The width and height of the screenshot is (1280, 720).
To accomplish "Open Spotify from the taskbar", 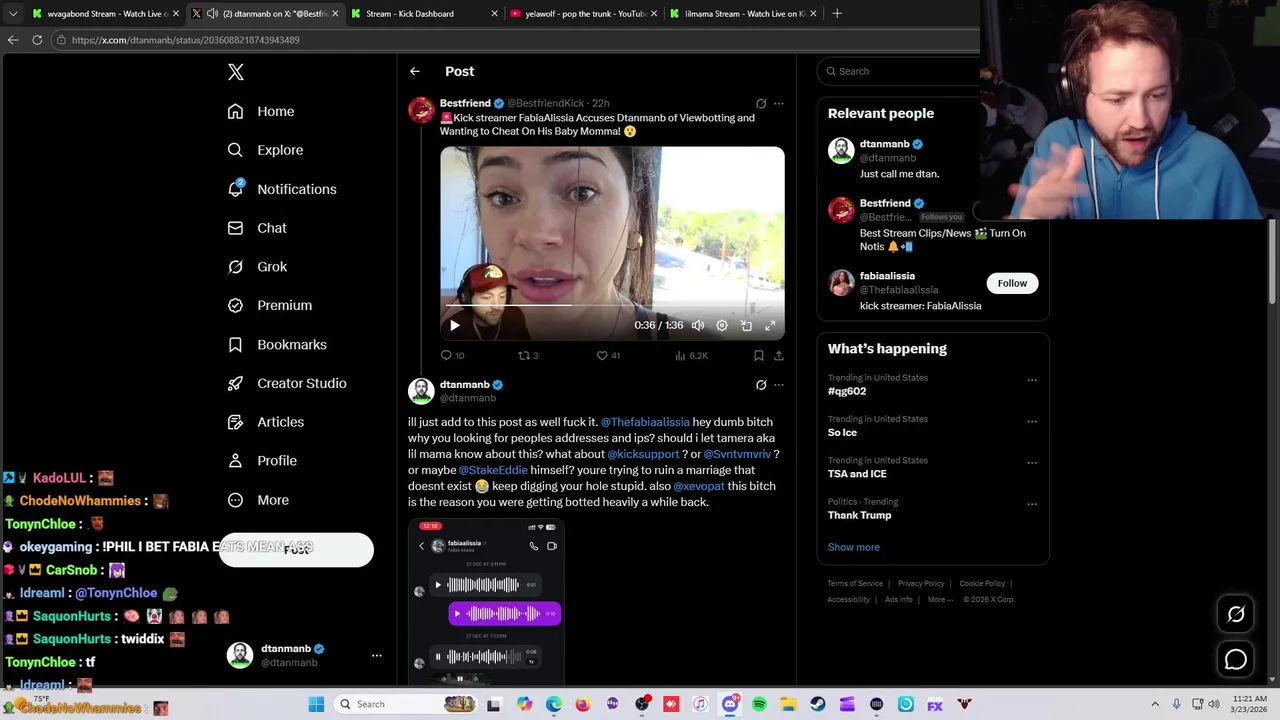I will coord(759,704).
